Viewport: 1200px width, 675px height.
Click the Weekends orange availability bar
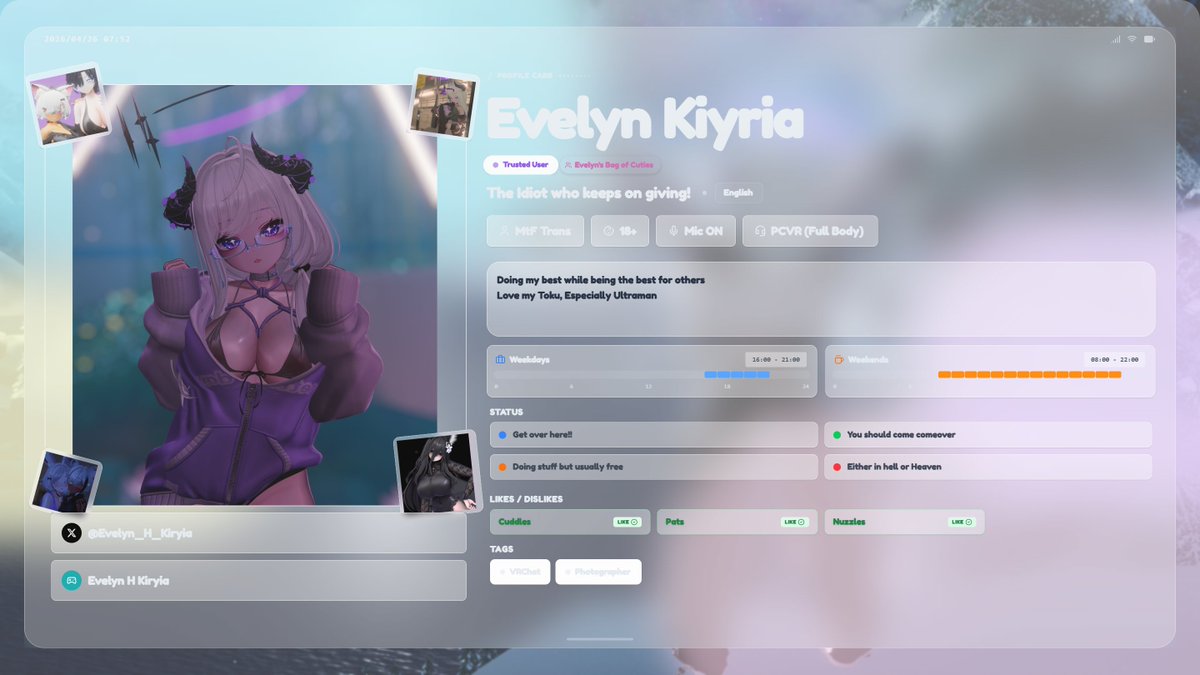tap(1030, 375)
